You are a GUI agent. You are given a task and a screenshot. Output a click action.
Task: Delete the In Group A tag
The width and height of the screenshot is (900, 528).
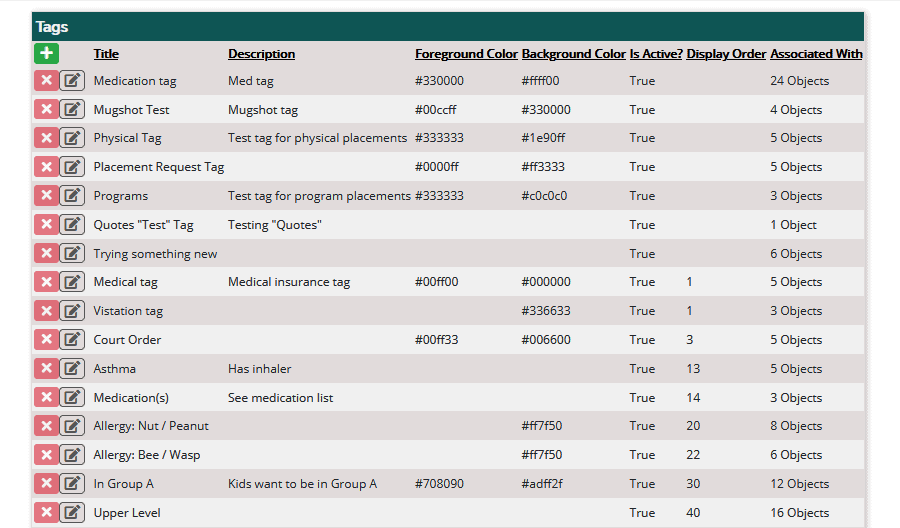coord(46,484)
